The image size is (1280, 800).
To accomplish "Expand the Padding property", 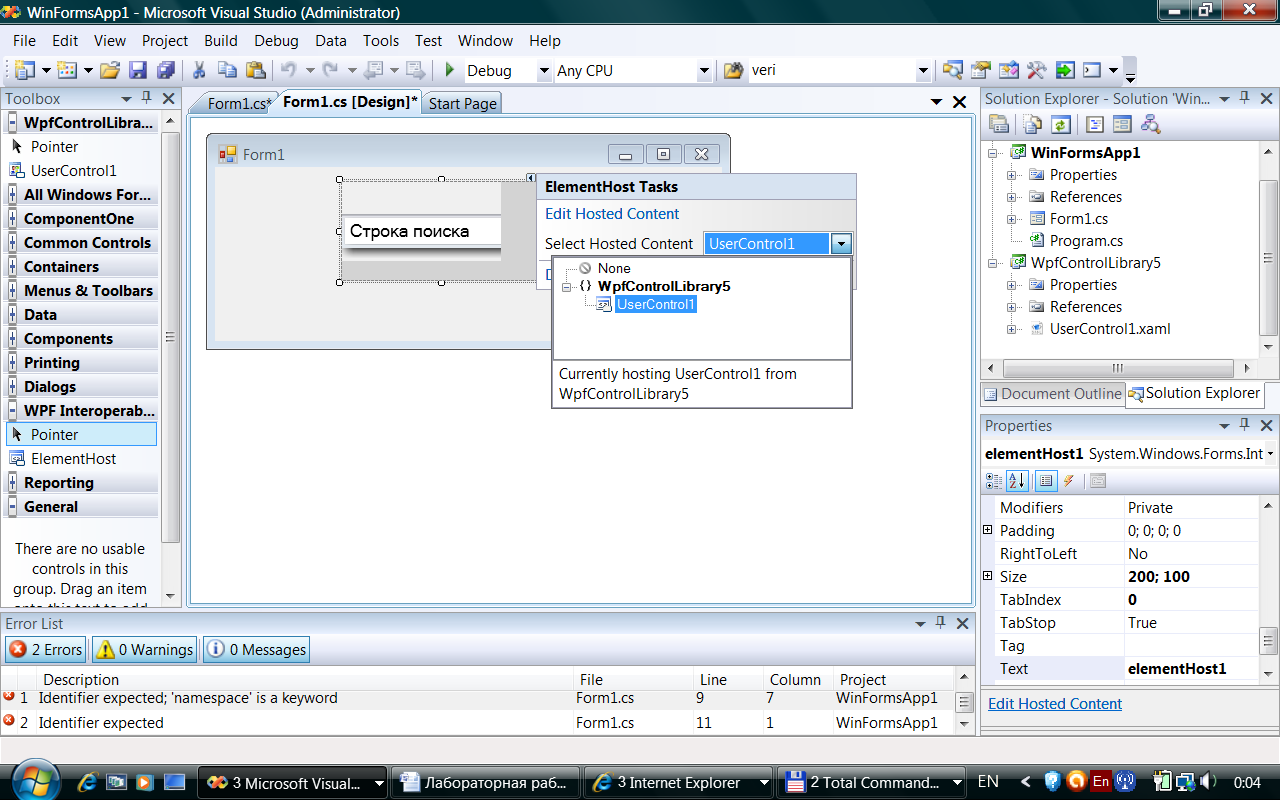I will click(x=987, y=530).
